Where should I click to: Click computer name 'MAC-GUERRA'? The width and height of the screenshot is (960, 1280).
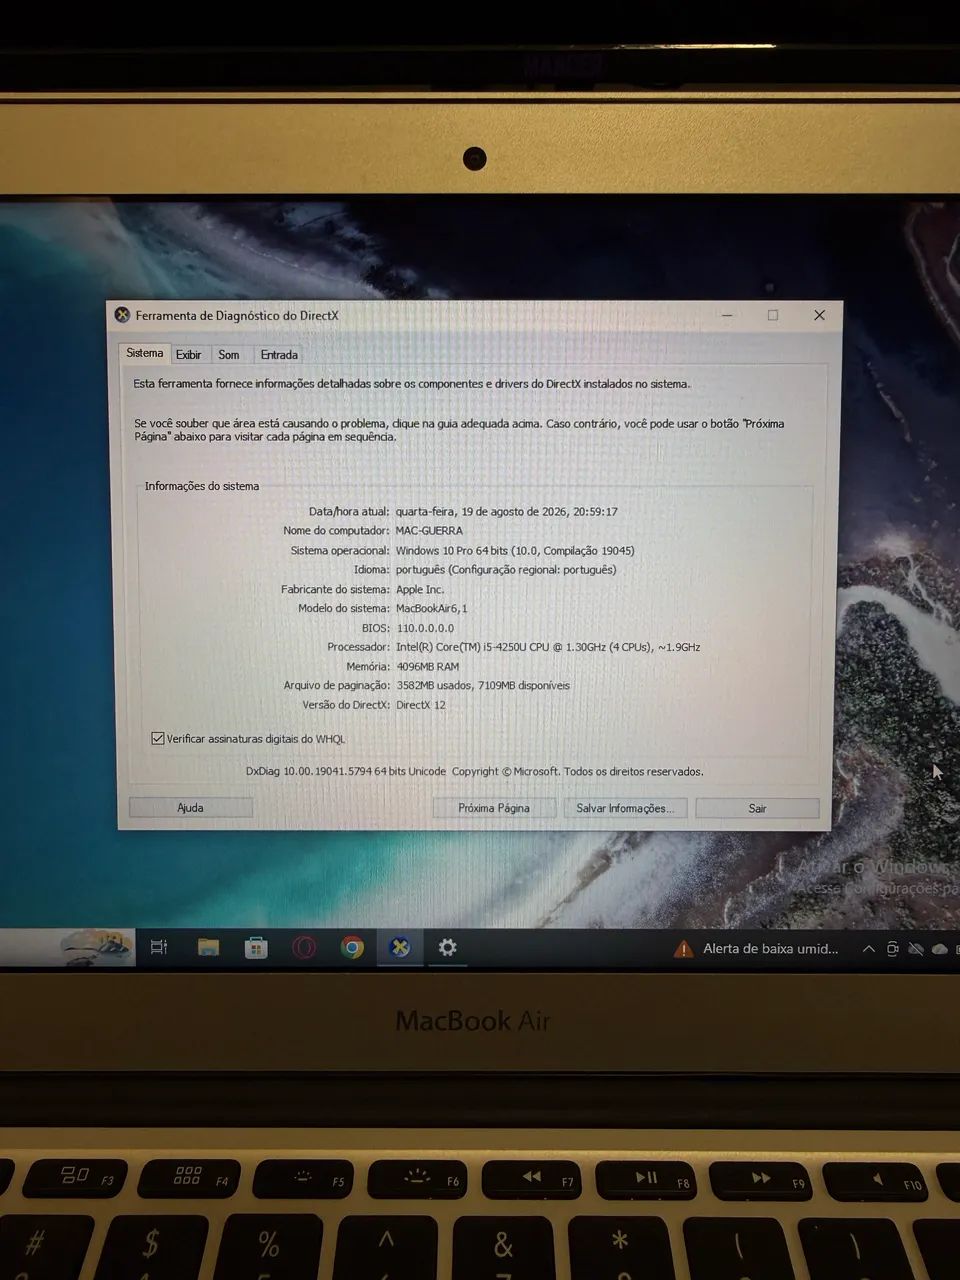coord(429,531)
